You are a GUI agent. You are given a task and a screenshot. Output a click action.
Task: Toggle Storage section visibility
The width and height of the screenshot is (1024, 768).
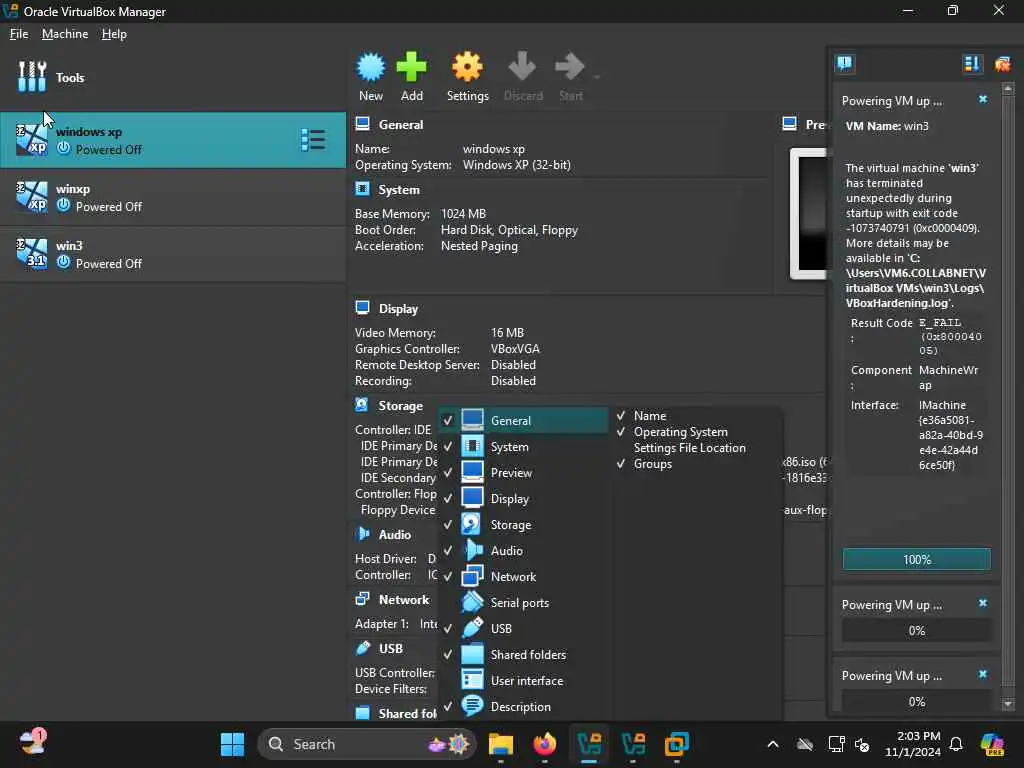click(x=523, y=525)
